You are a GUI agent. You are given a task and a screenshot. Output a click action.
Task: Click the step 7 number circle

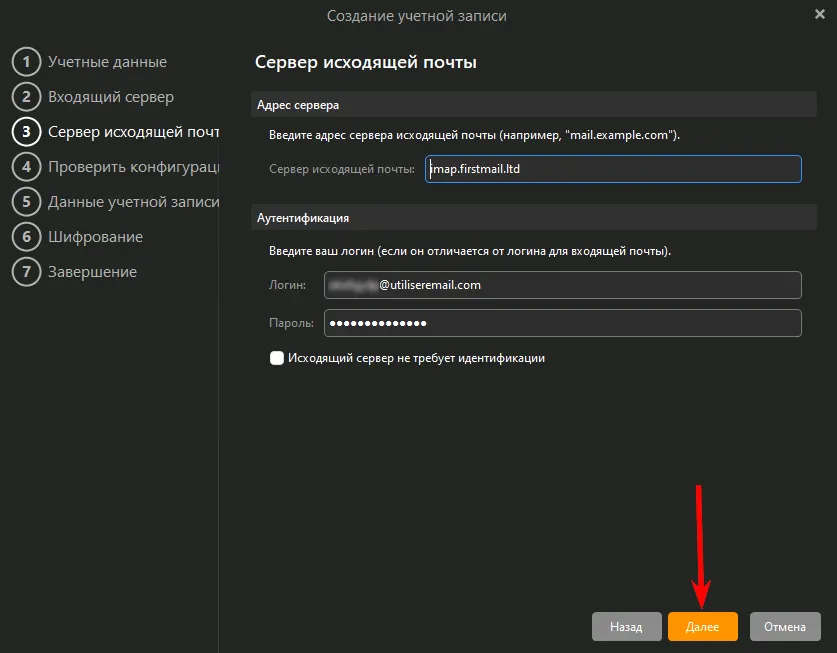26,272
